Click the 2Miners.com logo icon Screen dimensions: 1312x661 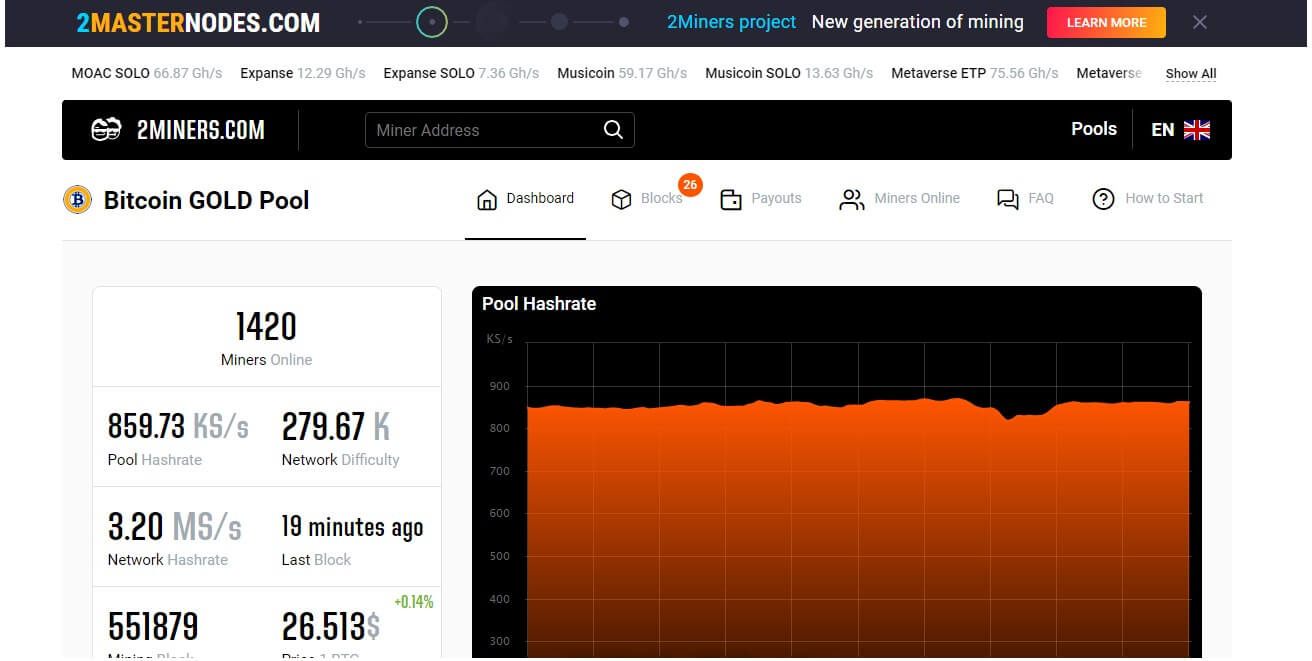pos(106,130)
